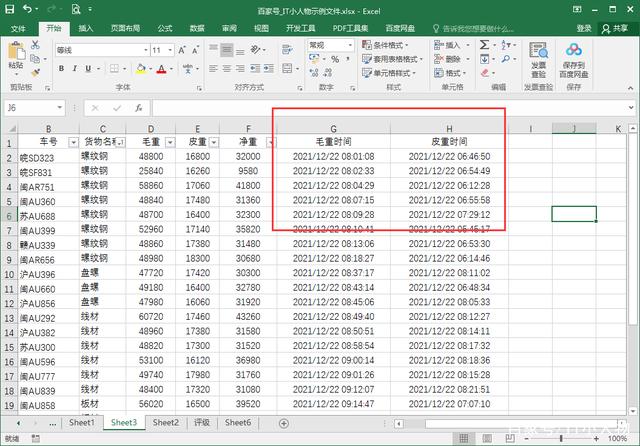This screenshot has height=446, width=640.
Task: Click the save icon in quick access toolbar
Action: click(10, 9)
